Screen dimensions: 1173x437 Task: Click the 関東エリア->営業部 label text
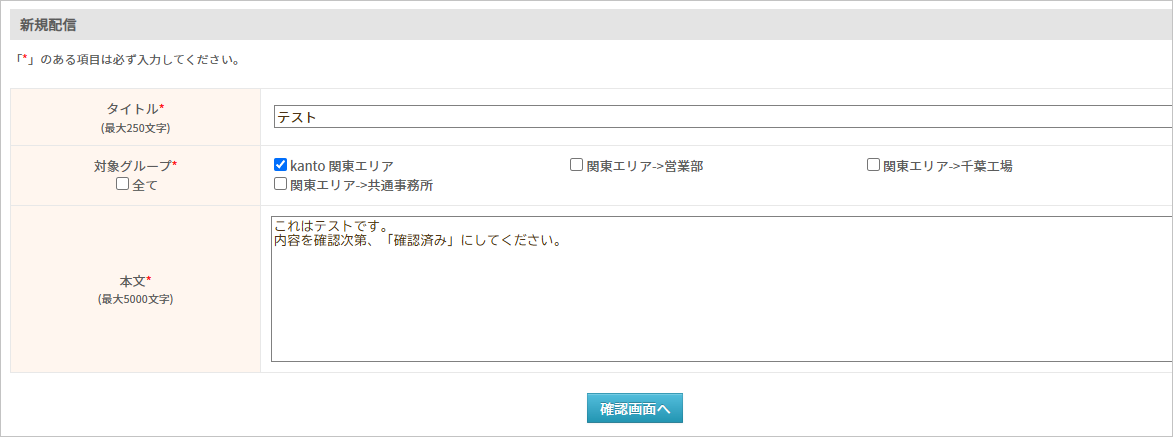click(x=645, y=166)
